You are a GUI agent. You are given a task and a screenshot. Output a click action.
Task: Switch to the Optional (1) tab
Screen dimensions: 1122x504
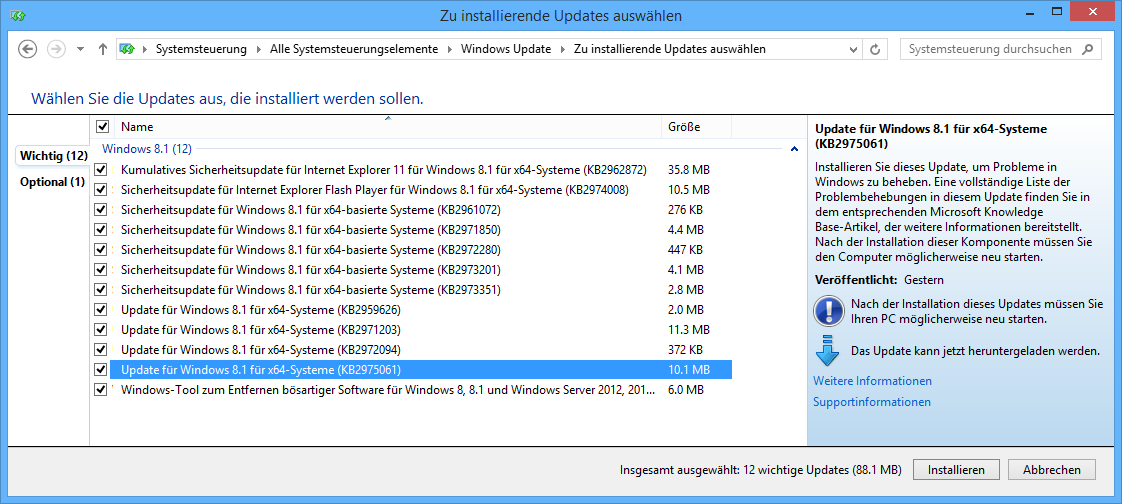click(x=52, y=182)
